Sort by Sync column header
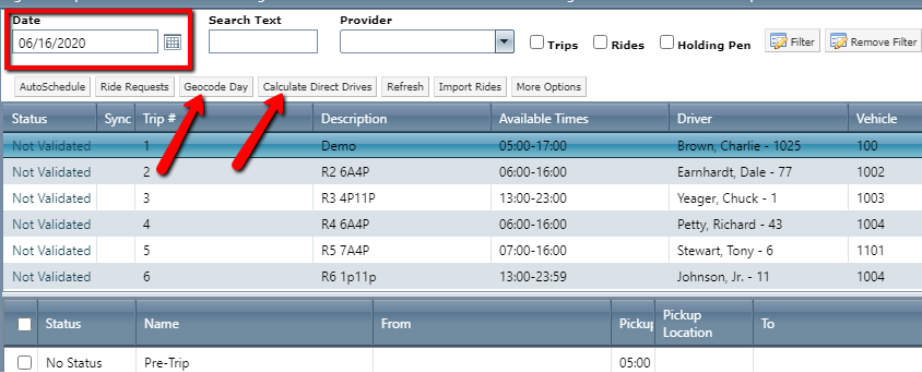 point(116,119)
